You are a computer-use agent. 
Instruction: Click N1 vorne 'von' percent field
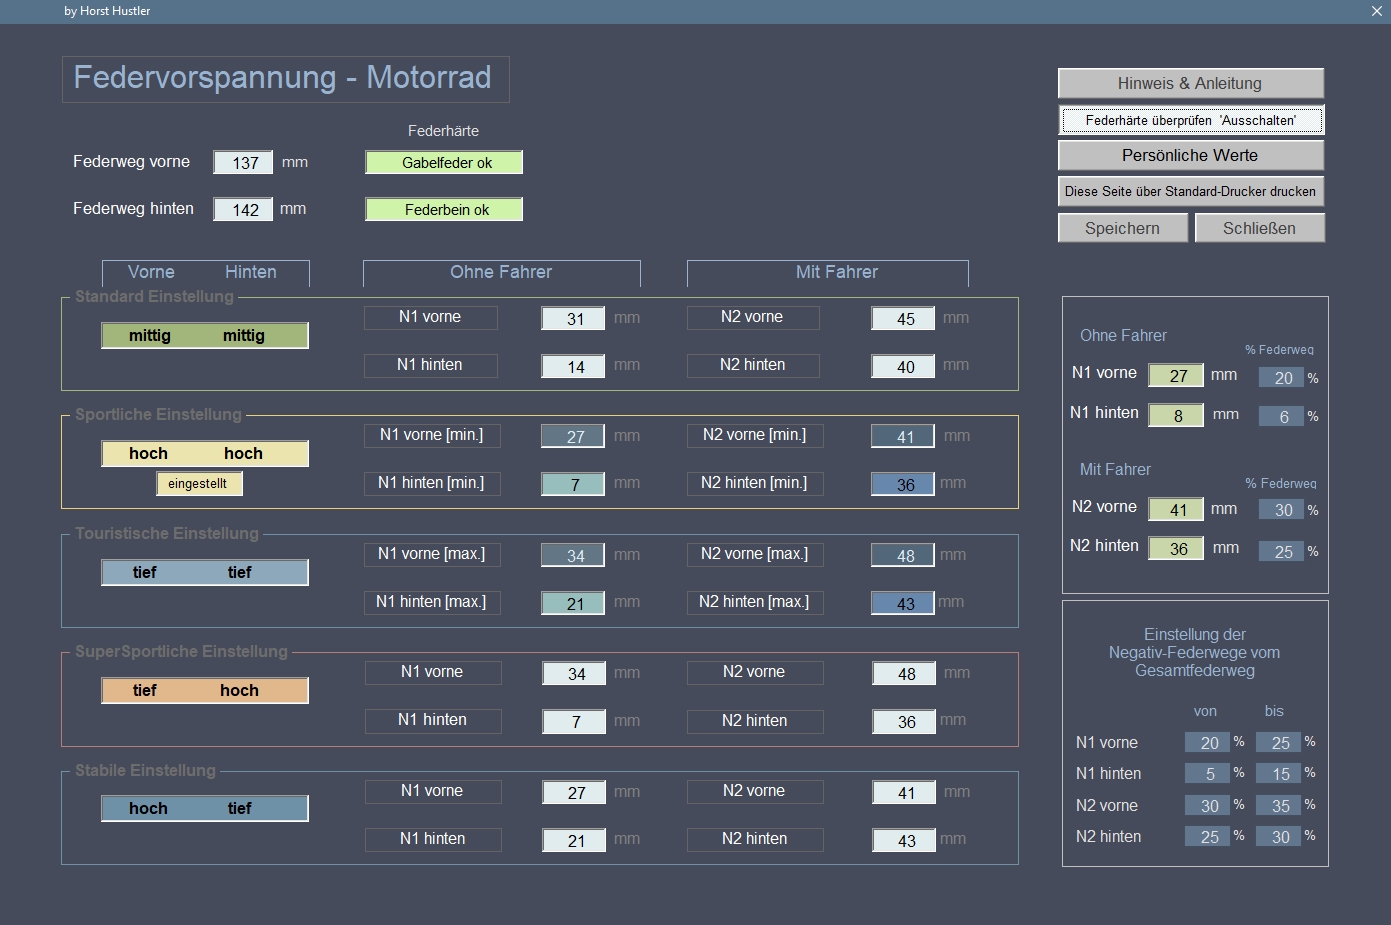coord(1207,743)
